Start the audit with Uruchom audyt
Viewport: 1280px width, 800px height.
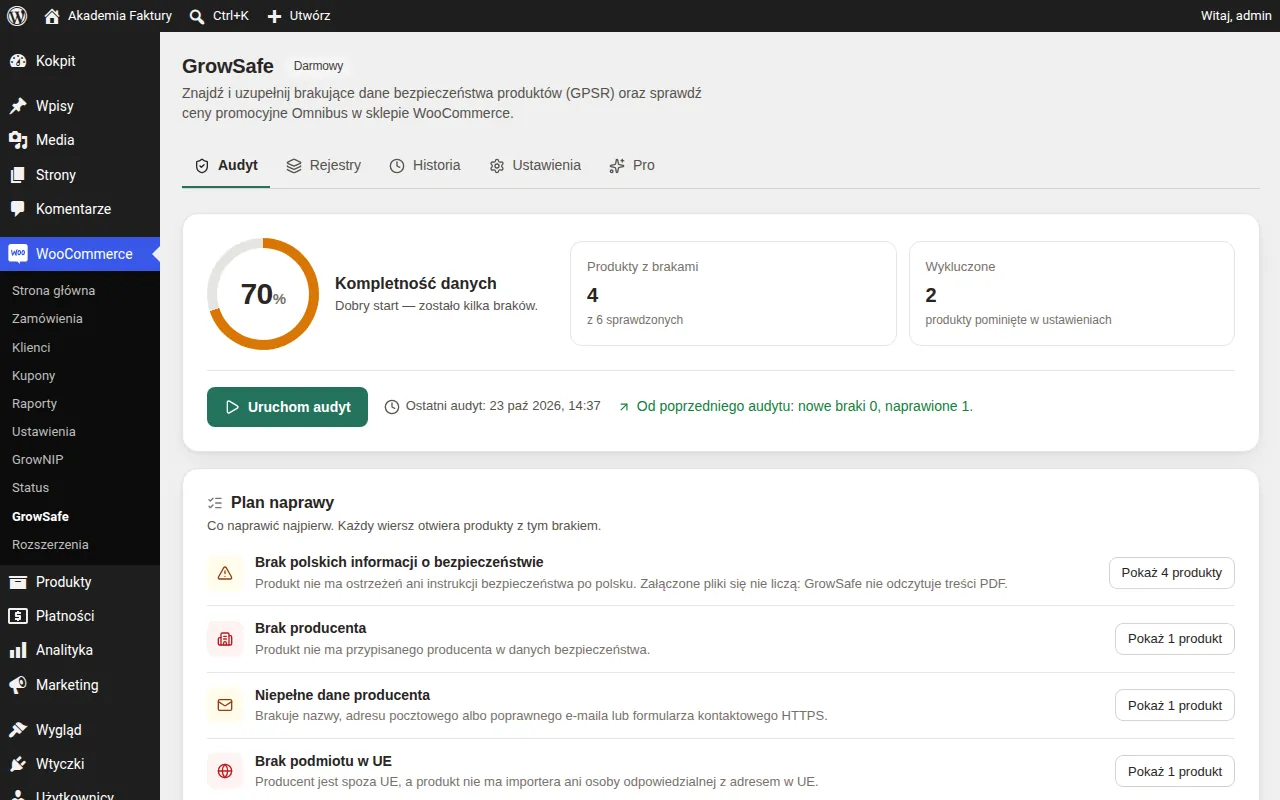pos(287,407)
